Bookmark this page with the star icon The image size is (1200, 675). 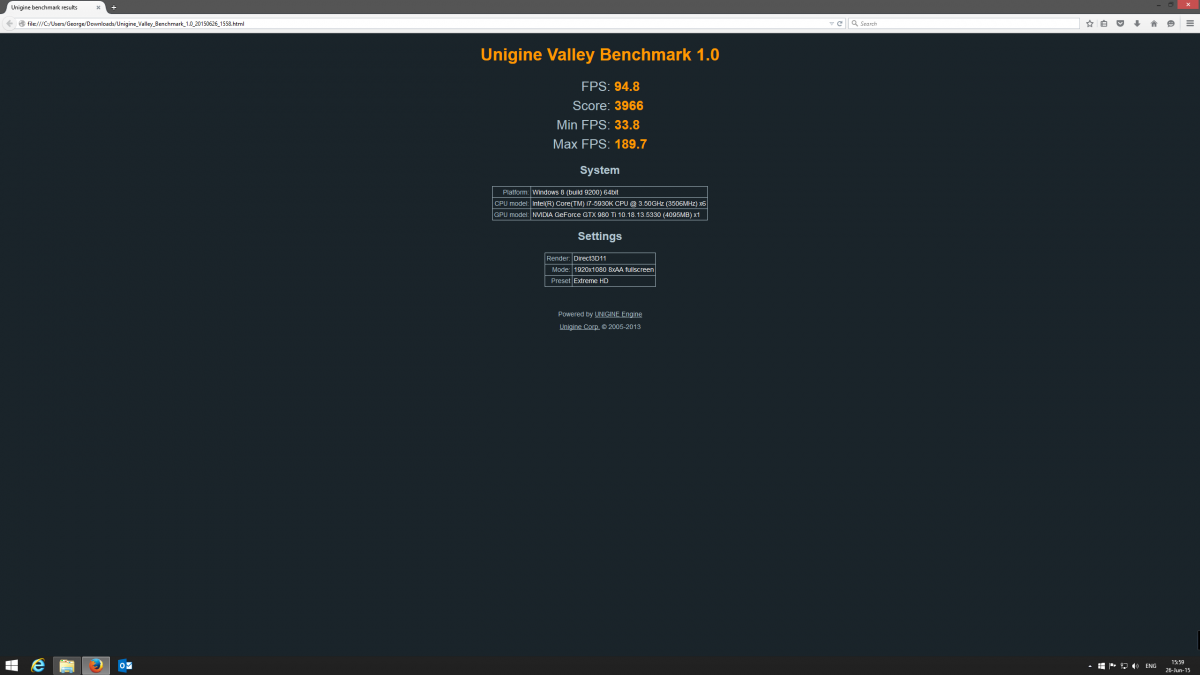(1089, 23)
